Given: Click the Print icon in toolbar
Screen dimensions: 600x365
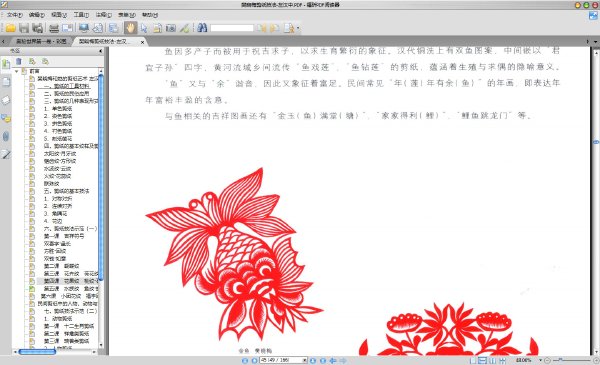Looking at the screenshot, I should [54, 28].
